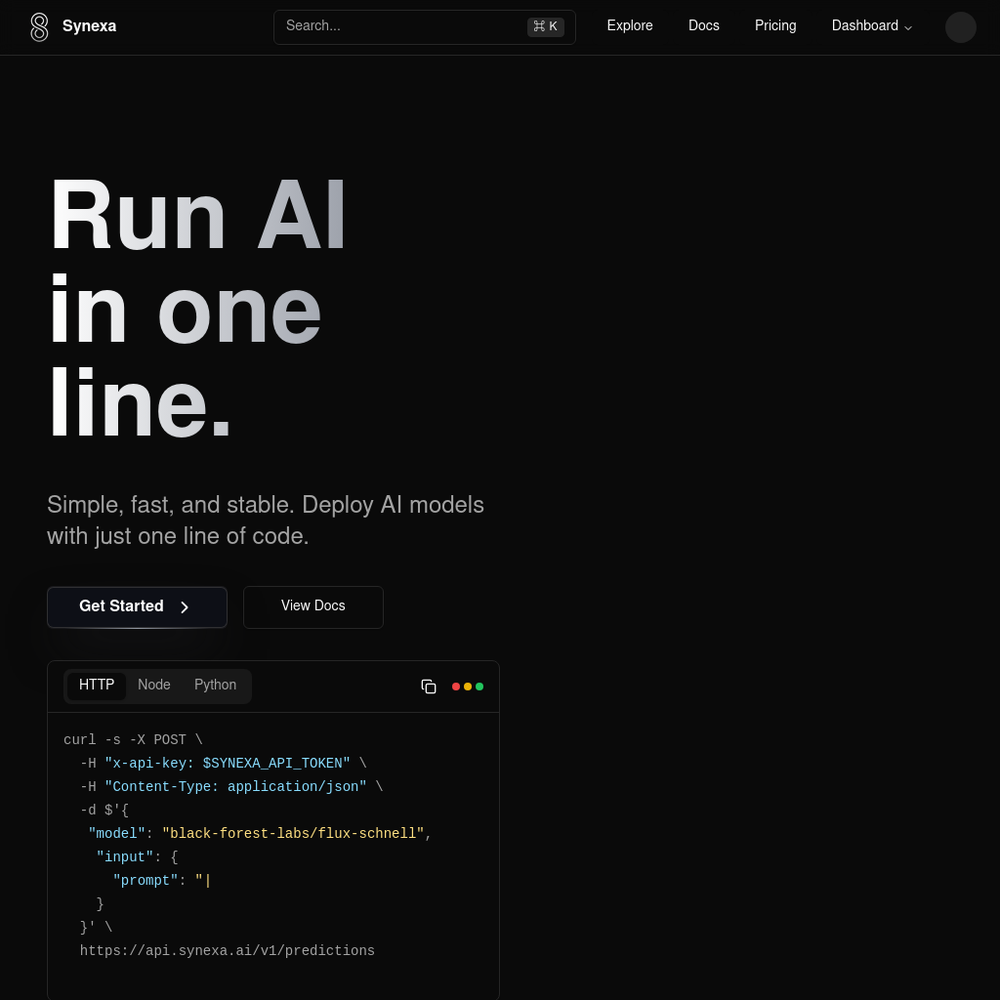Screen dimensions: 1000x1000
Task: Click the Synexa logo icon
Action: click(x=39, y=27)
